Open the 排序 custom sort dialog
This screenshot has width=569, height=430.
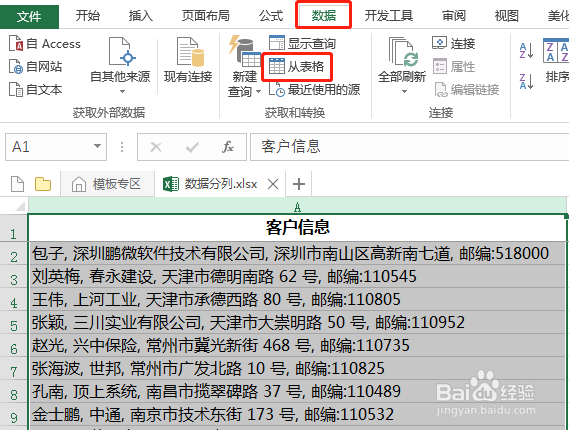(x=556, y=60)
